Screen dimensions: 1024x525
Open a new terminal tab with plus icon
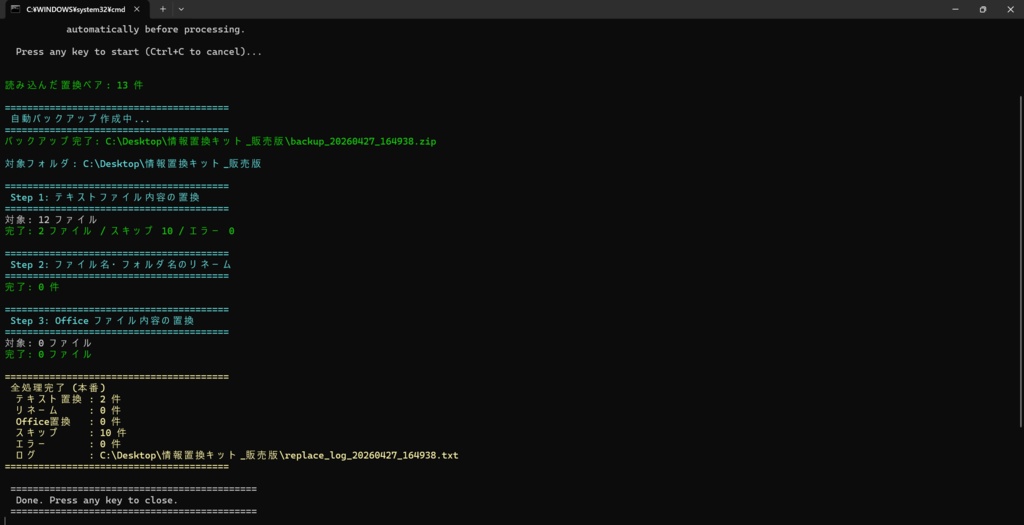click(x=163, y=9)
